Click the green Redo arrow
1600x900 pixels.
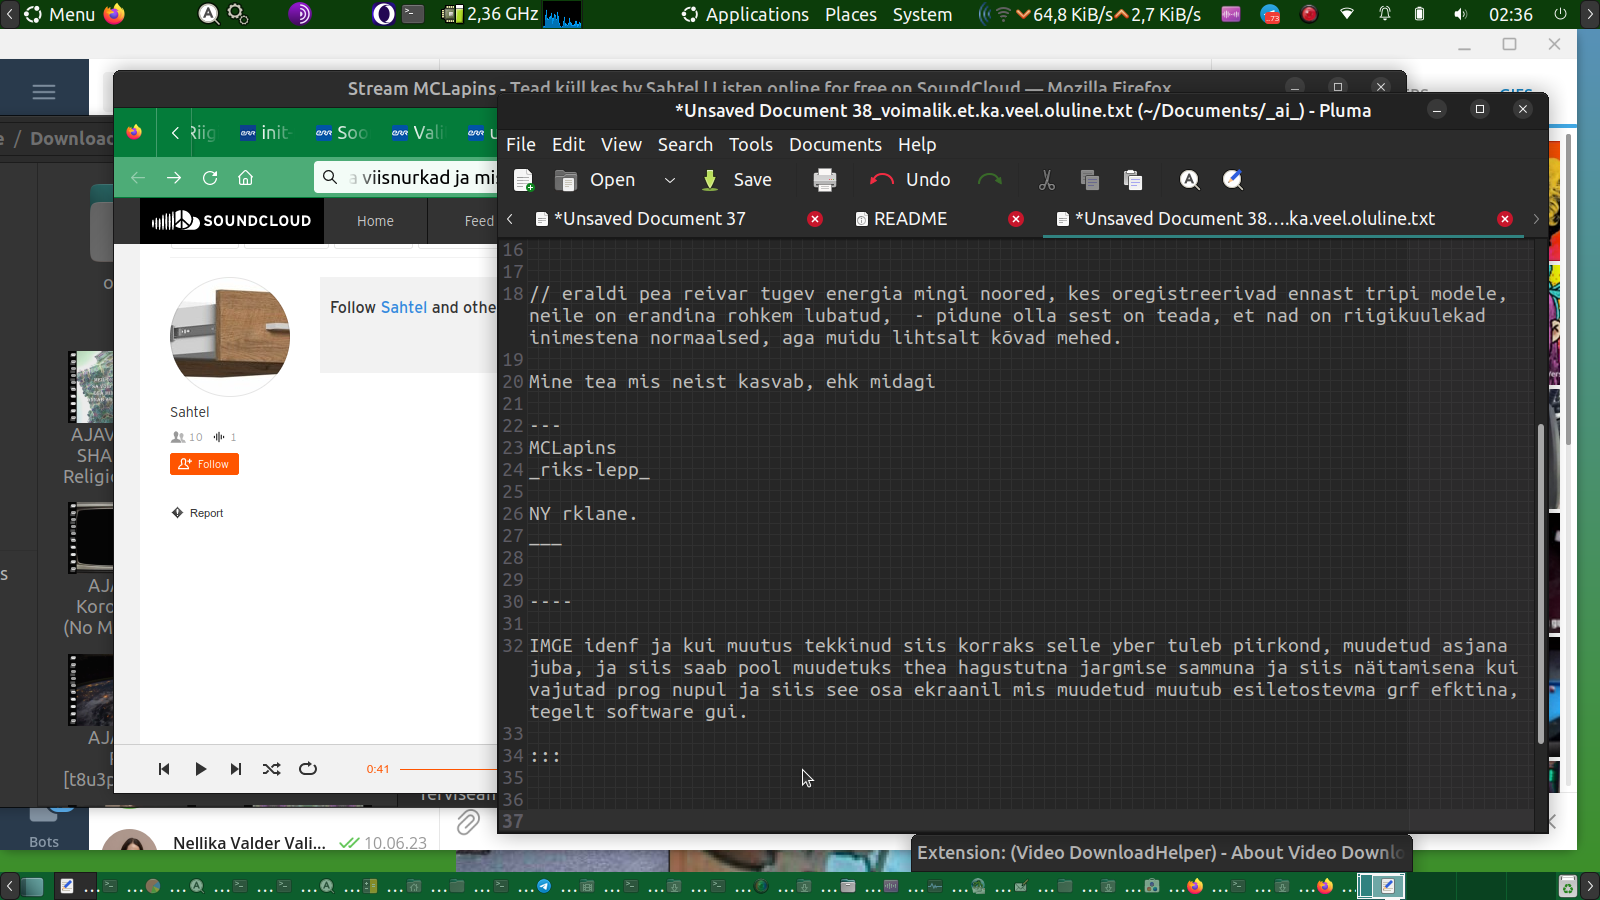pos(989,180)
